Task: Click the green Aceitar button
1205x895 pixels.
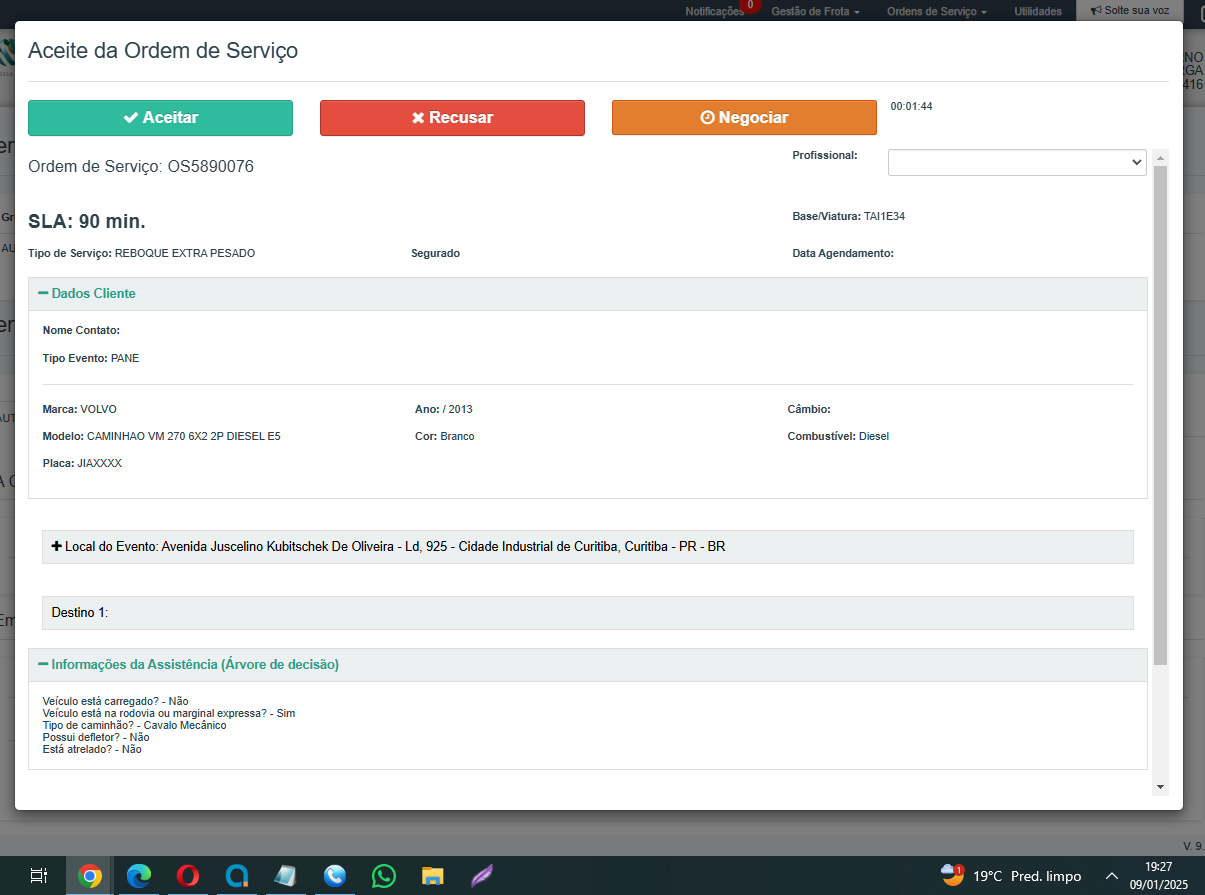Action: tap(160, 118)
